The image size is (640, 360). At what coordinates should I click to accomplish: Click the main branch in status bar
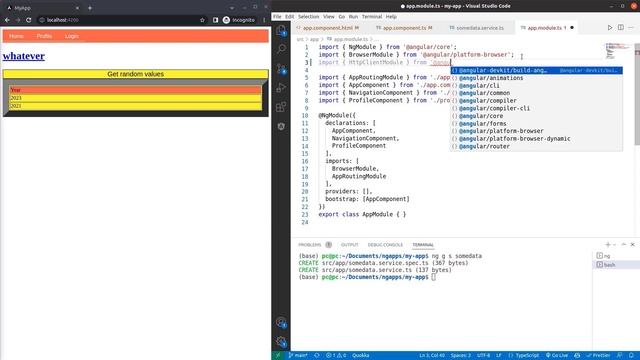298,355
